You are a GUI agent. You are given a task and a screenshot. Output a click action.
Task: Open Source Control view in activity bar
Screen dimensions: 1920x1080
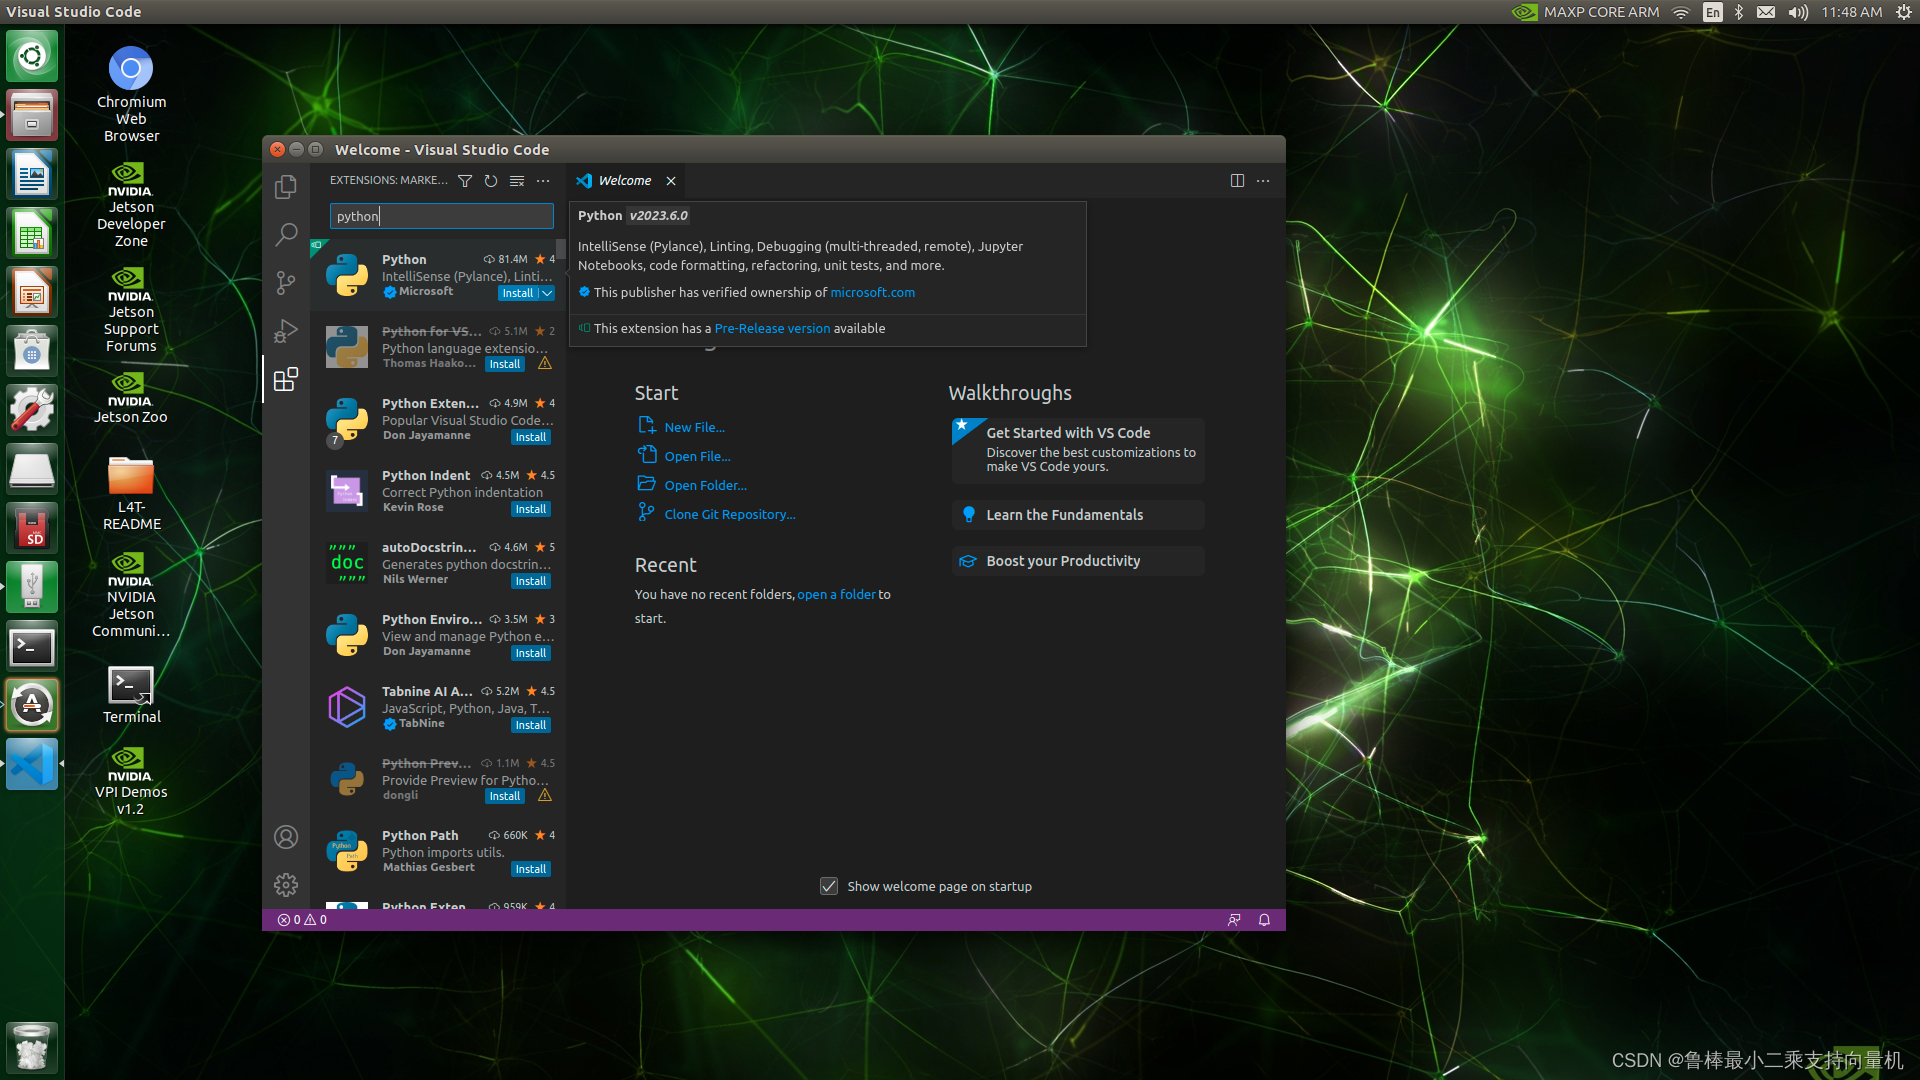[x=286, y=283]
